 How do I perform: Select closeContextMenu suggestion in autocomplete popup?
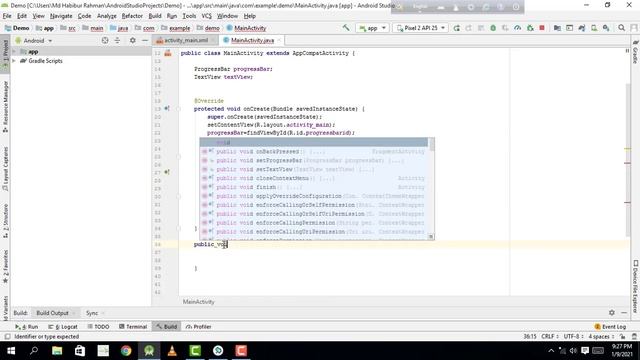pos(313,178)
